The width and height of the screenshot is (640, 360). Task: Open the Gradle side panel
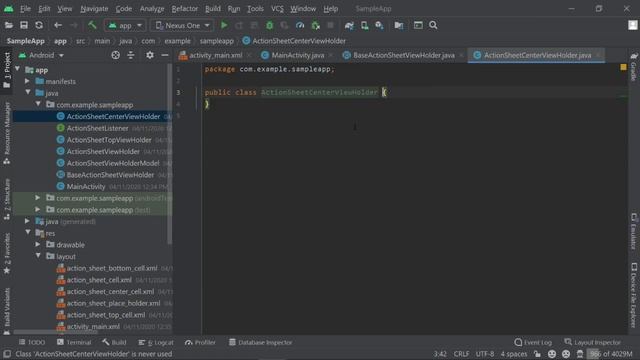(x=633, y=66)
